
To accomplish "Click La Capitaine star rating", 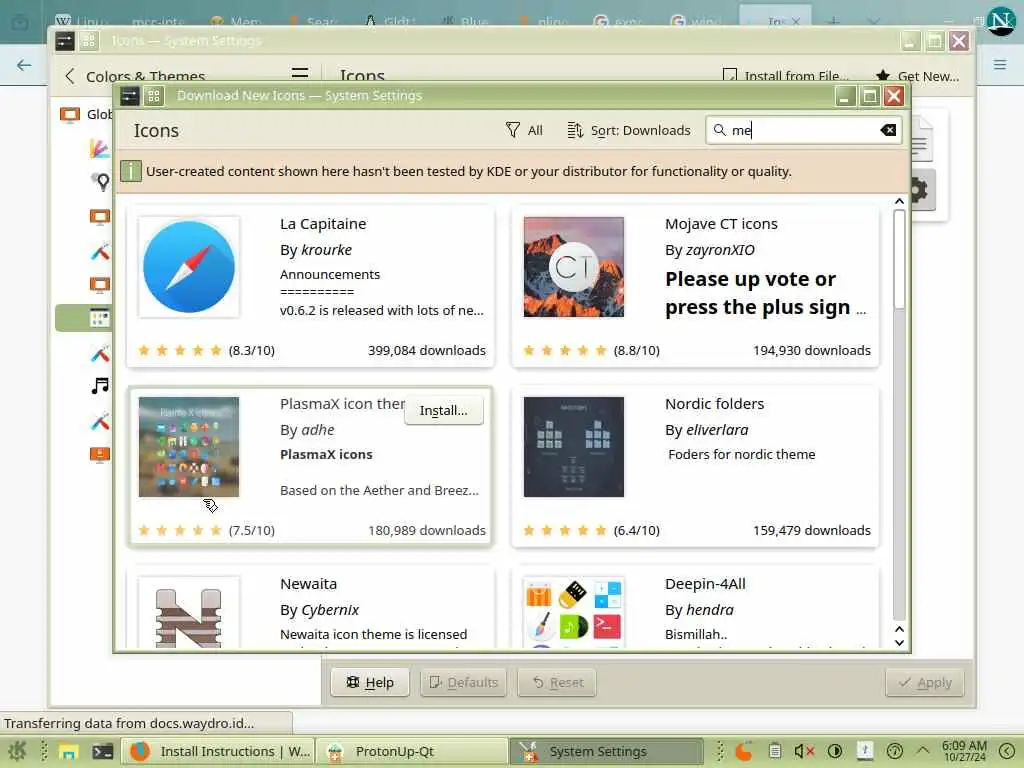I will point(180,351).
